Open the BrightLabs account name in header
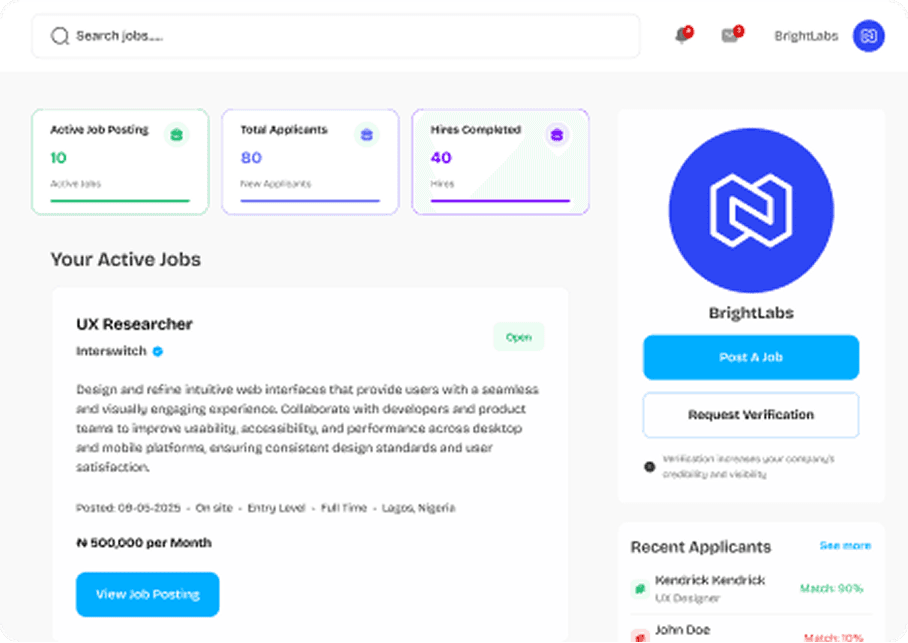Screen dimensions: 908x643 [x=806, y=36]
